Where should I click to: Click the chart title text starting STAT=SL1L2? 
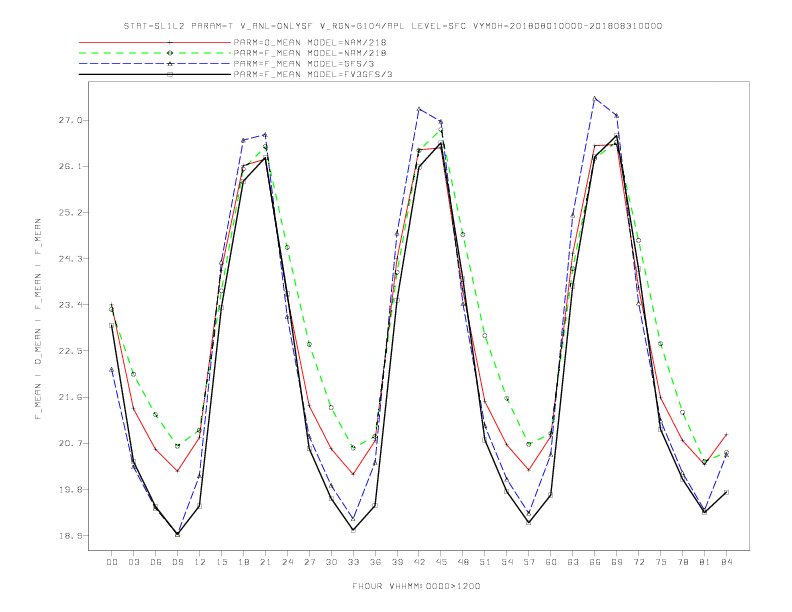point(392,26)
